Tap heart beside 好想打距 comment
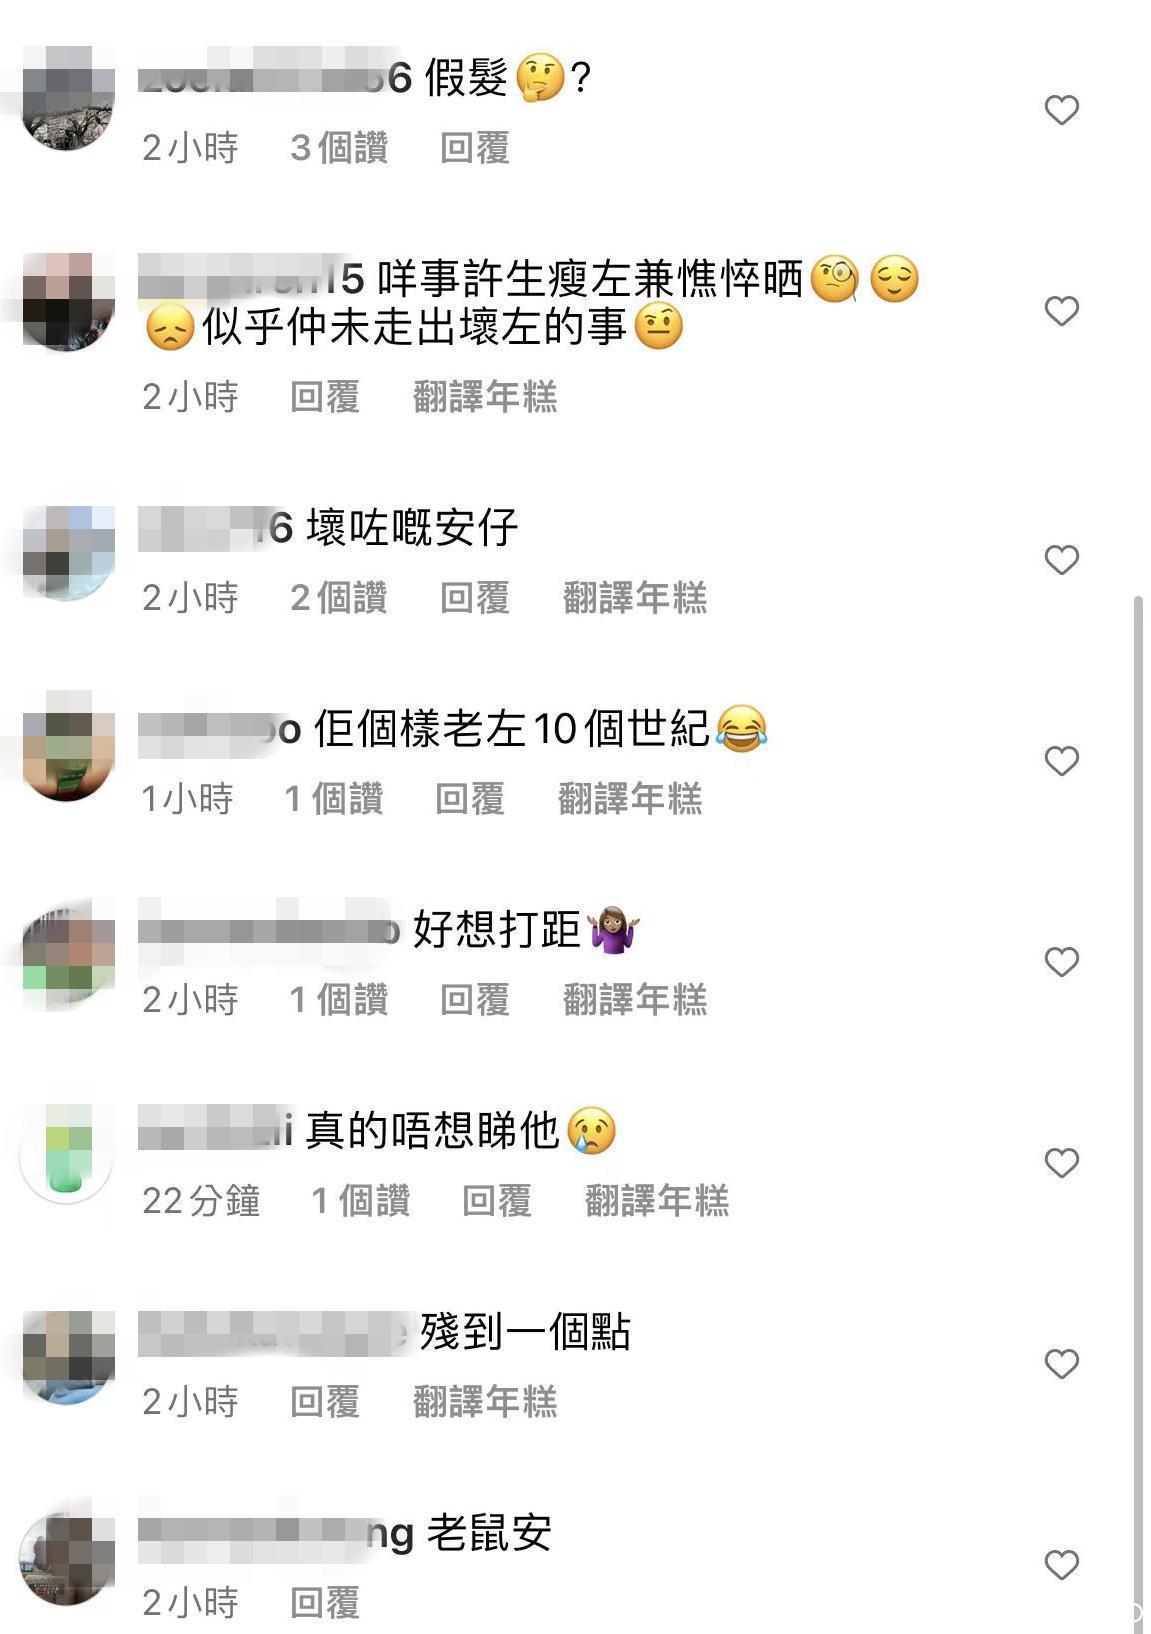 pyautogui.click(x=1061, y=962)
